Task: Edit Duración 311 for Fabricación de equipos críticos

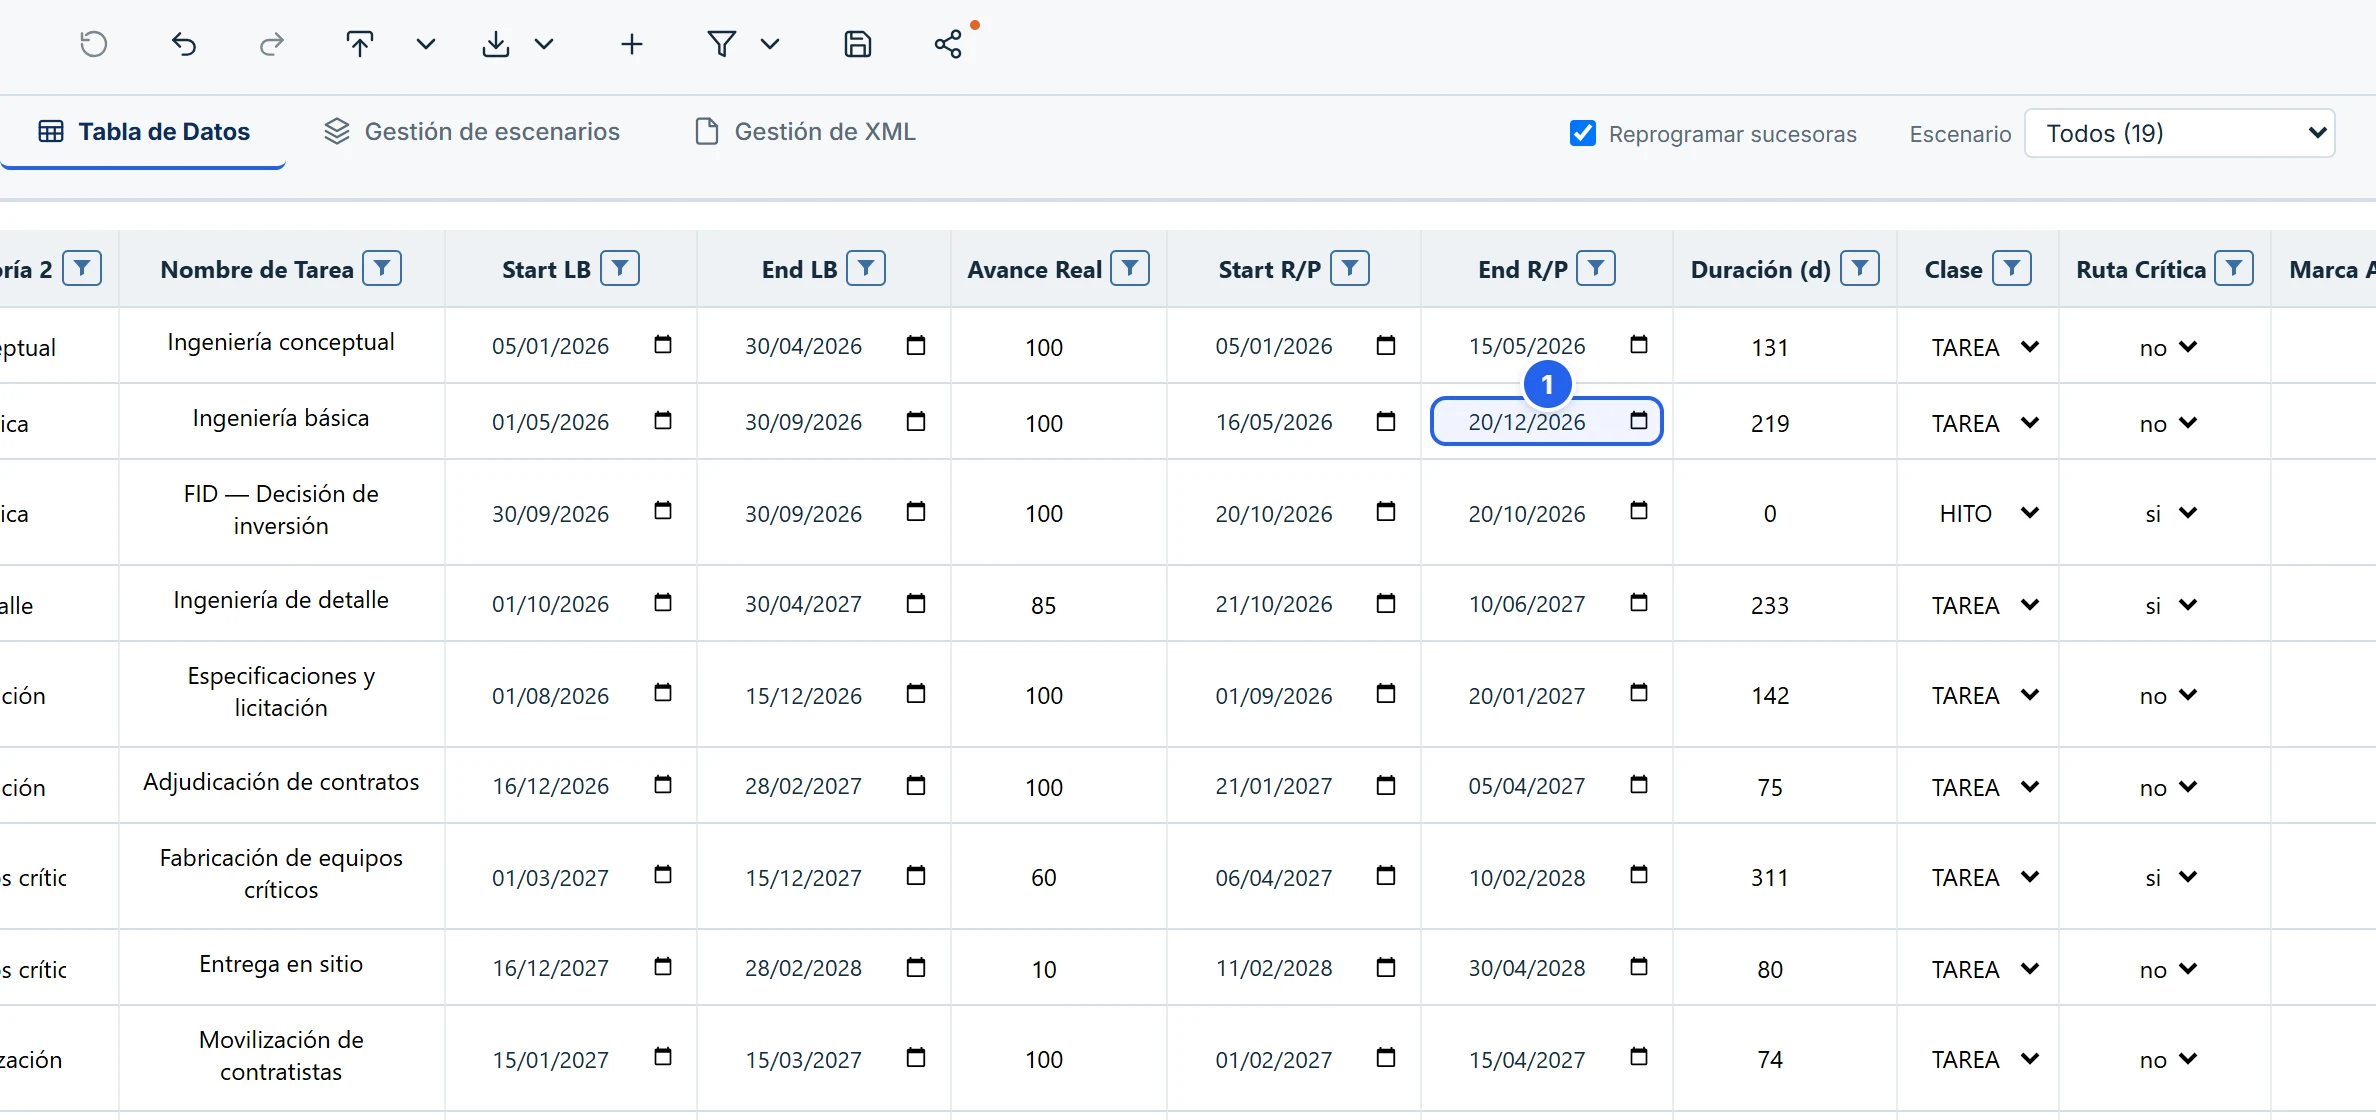Action: coord(1770,877)
